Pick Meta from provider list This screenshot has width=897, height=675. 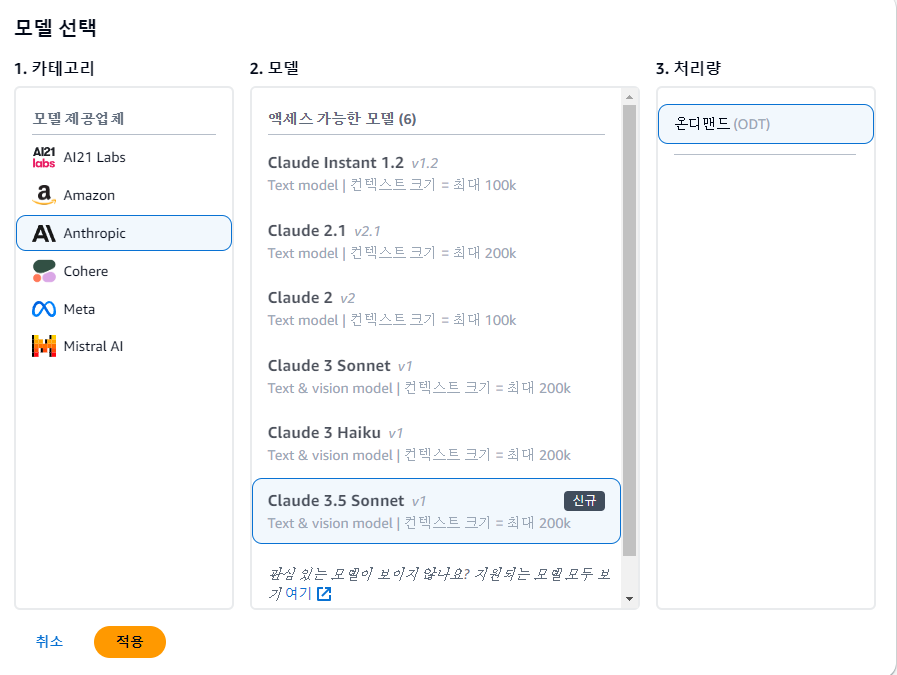[x=124, y=309]
